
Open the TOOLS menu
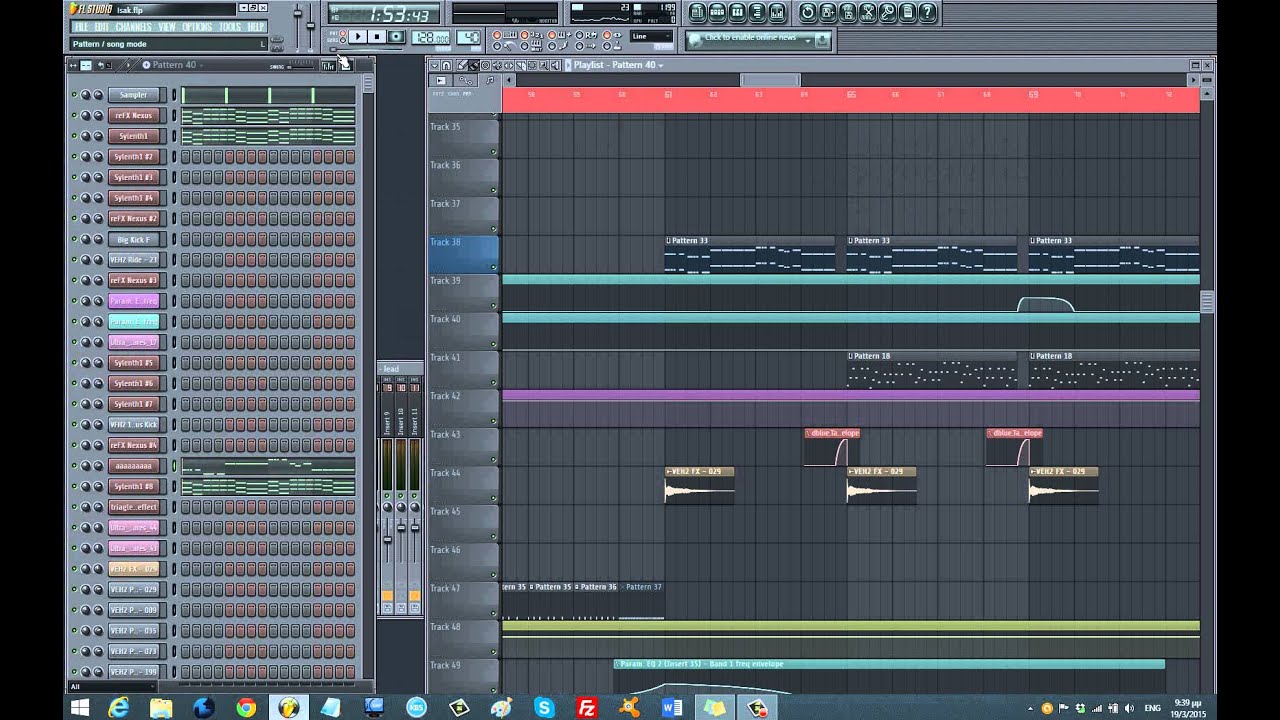230,27
